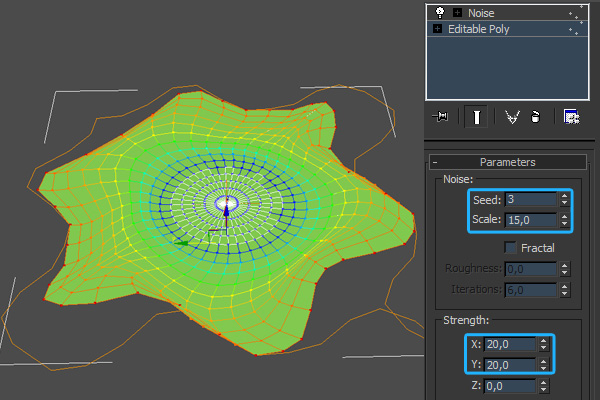
Task: Expand the Noise modifier sub-objects
Action: pos(457,13)
